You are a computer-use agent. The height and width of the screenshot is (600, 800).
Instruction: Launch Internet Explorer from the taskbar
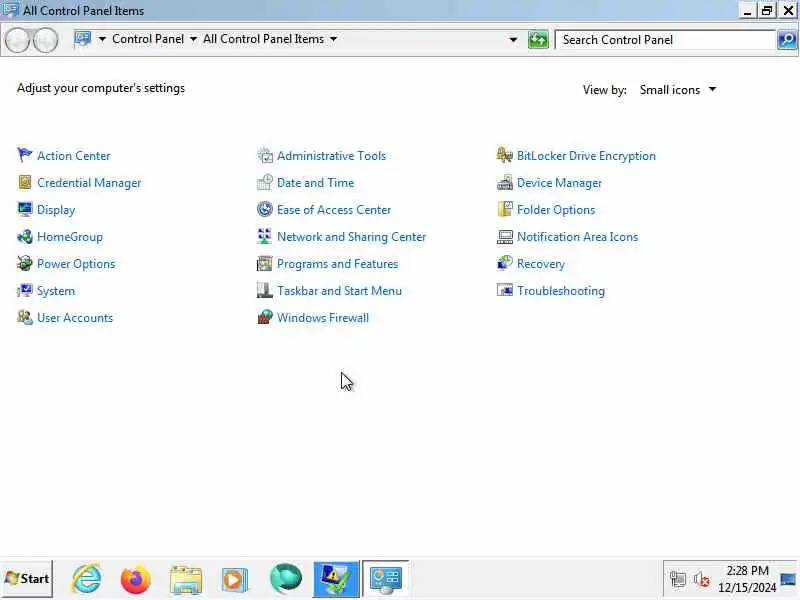click(87, 579)
